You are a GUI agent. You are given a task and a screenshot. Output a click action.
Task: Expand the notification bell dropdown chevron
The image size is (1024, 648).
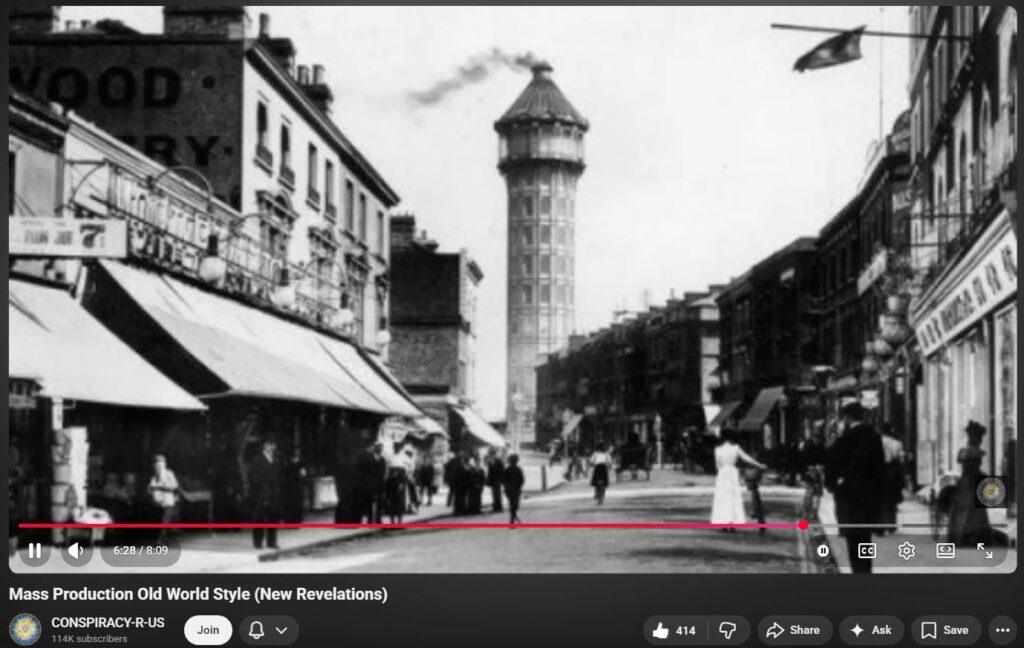[281, 630]
